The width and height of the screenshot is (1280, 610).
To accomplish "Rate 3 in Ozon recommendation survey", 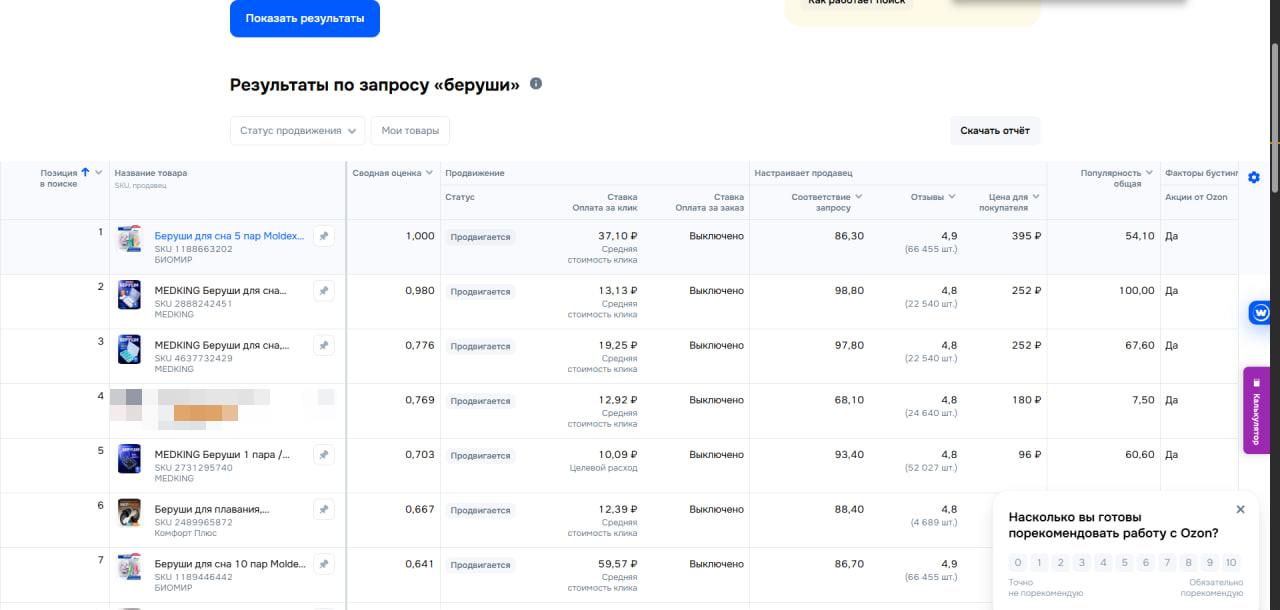I will [x=1082, y=563].
